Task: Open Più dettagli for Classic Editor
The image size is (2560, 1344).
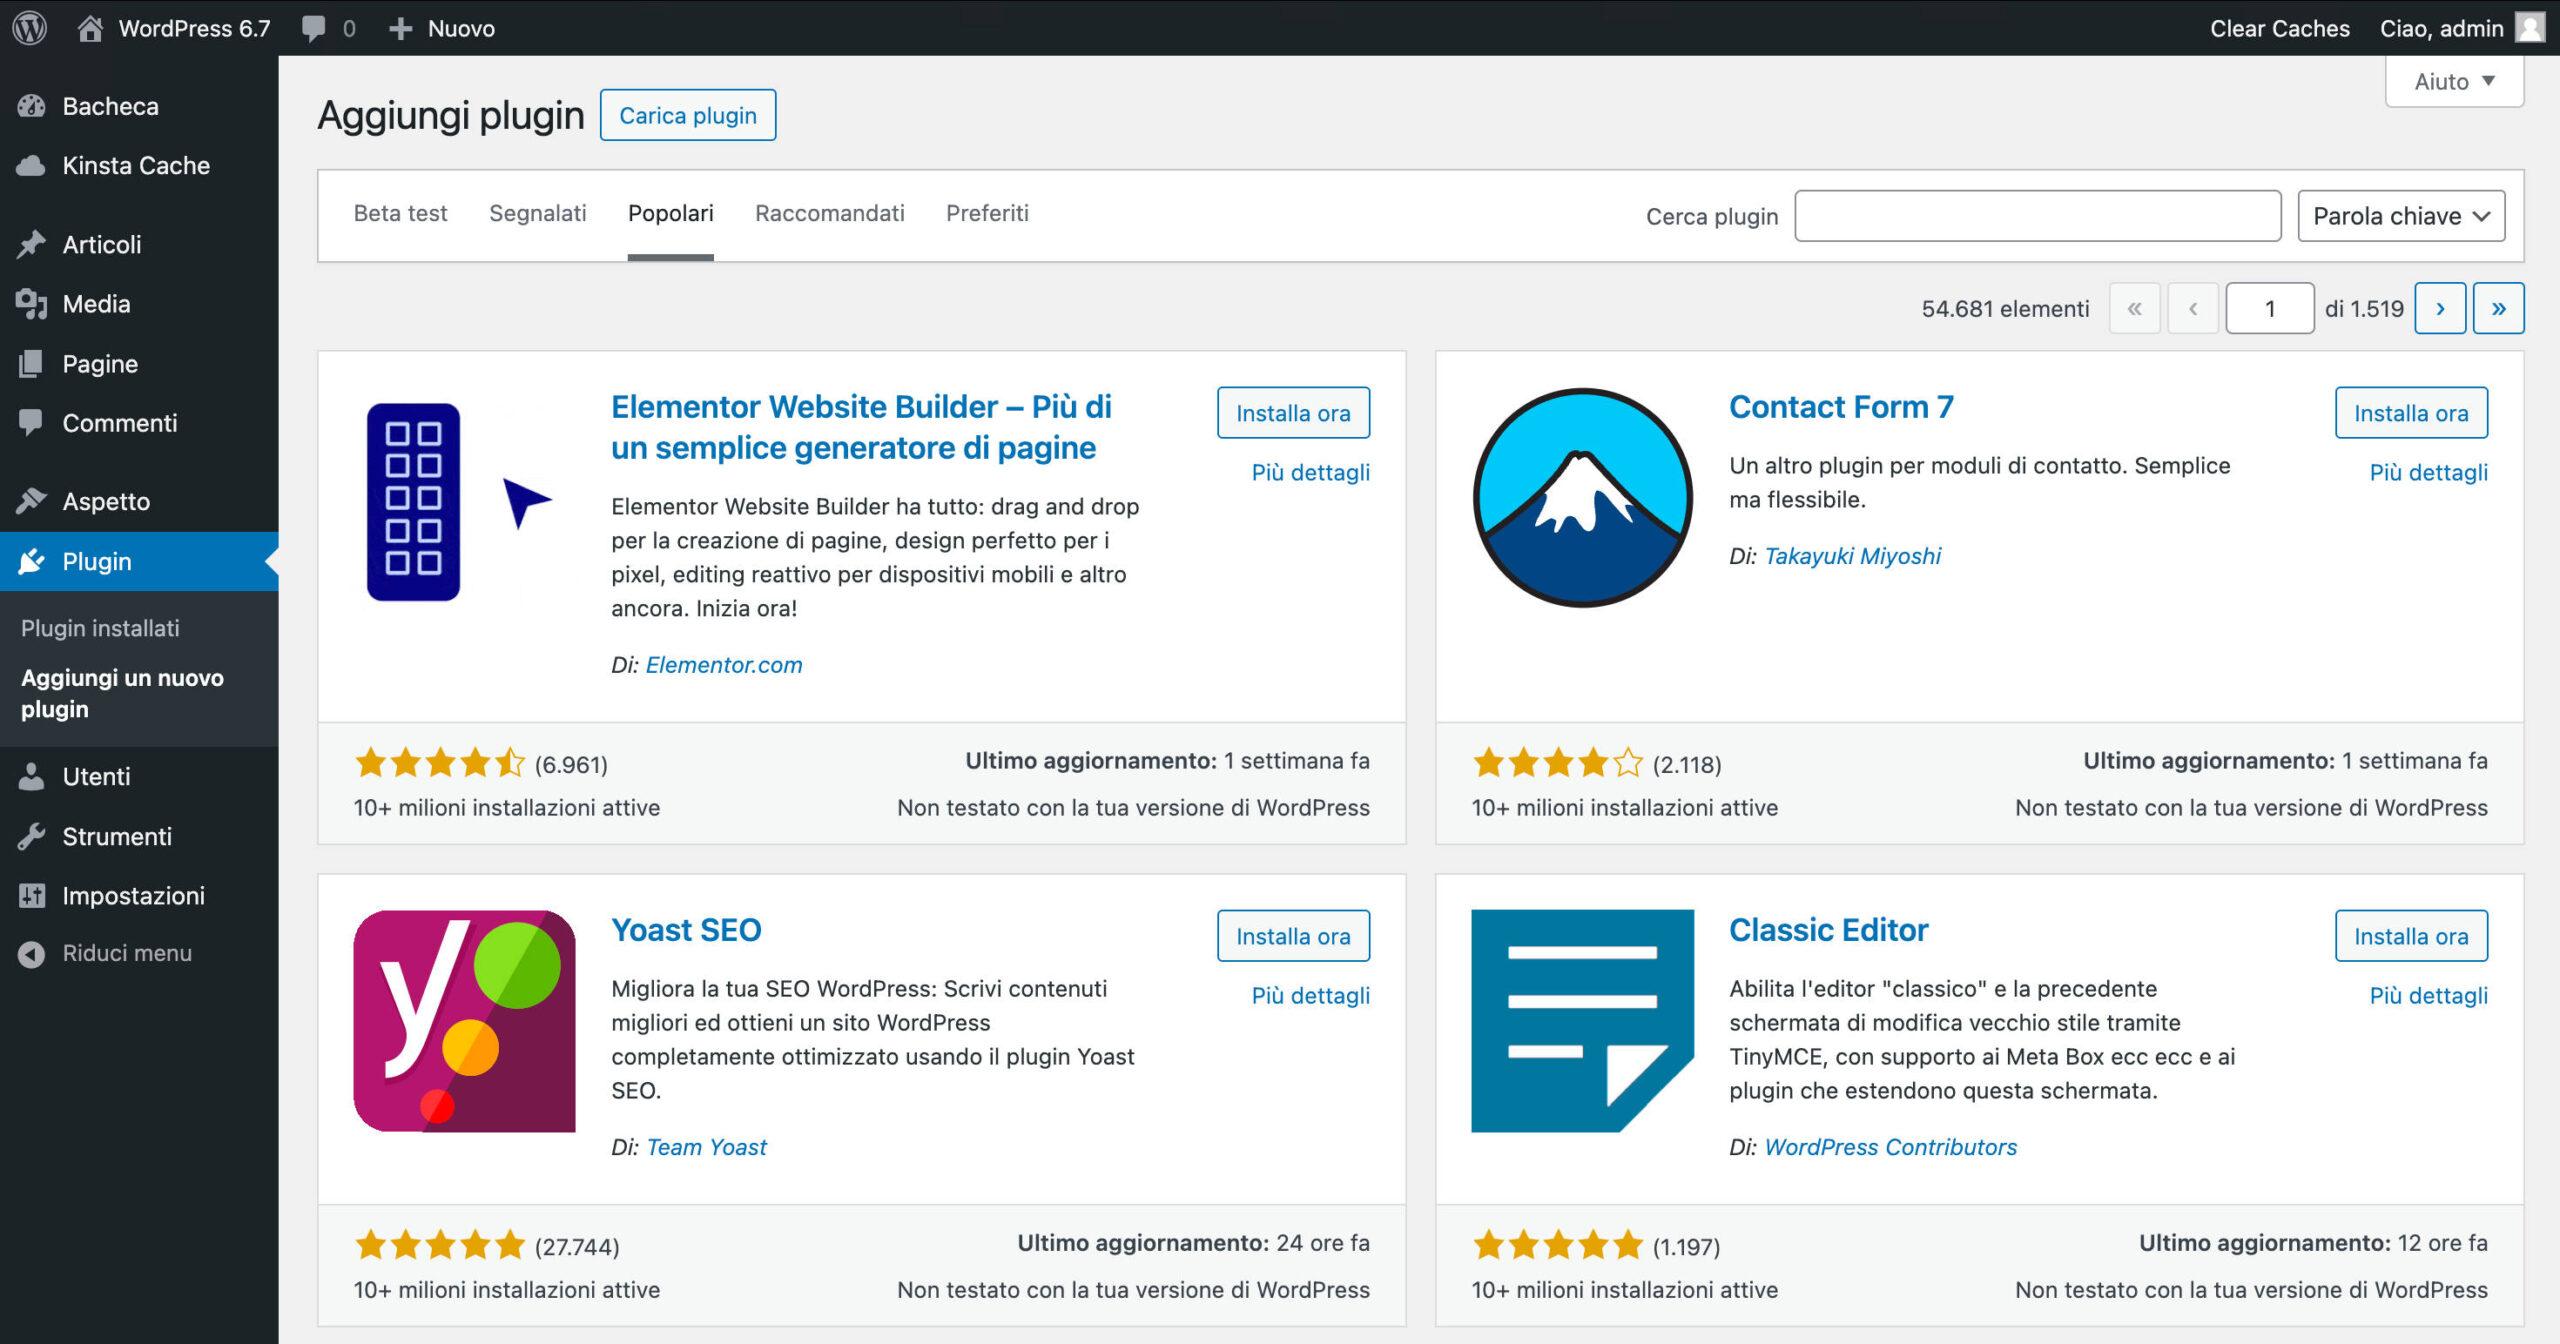Action: pyautogui.click(x=2429, y=995)
